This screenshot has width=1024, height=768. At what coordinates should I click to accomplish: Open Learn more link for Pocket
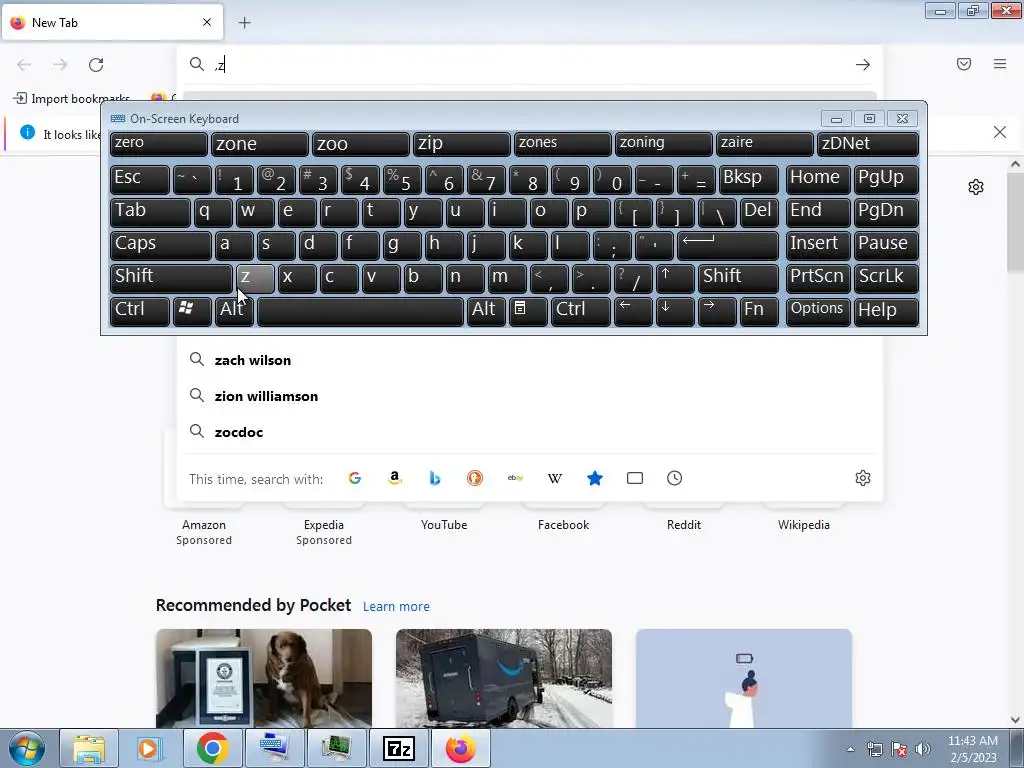396,607
